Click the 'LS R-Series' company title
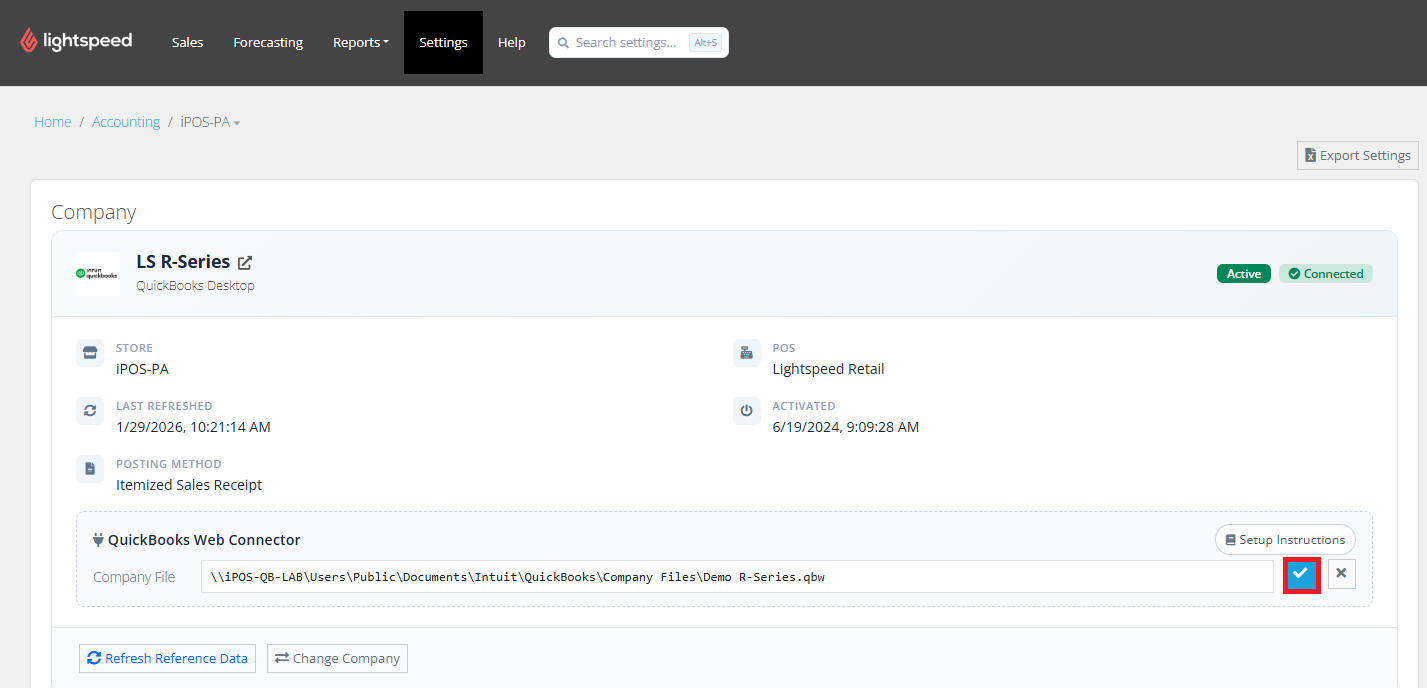Screen dimensions: 1427x688 click(x=183, y=262)
